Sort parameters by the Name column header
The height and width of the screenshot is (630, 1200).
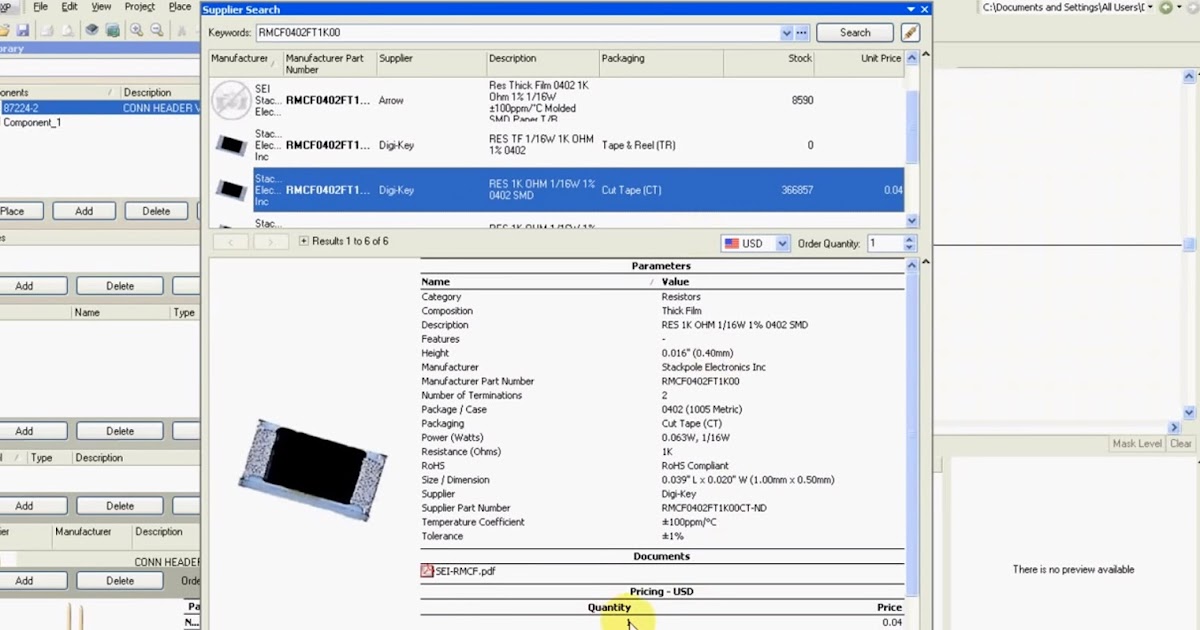[539, 282]
